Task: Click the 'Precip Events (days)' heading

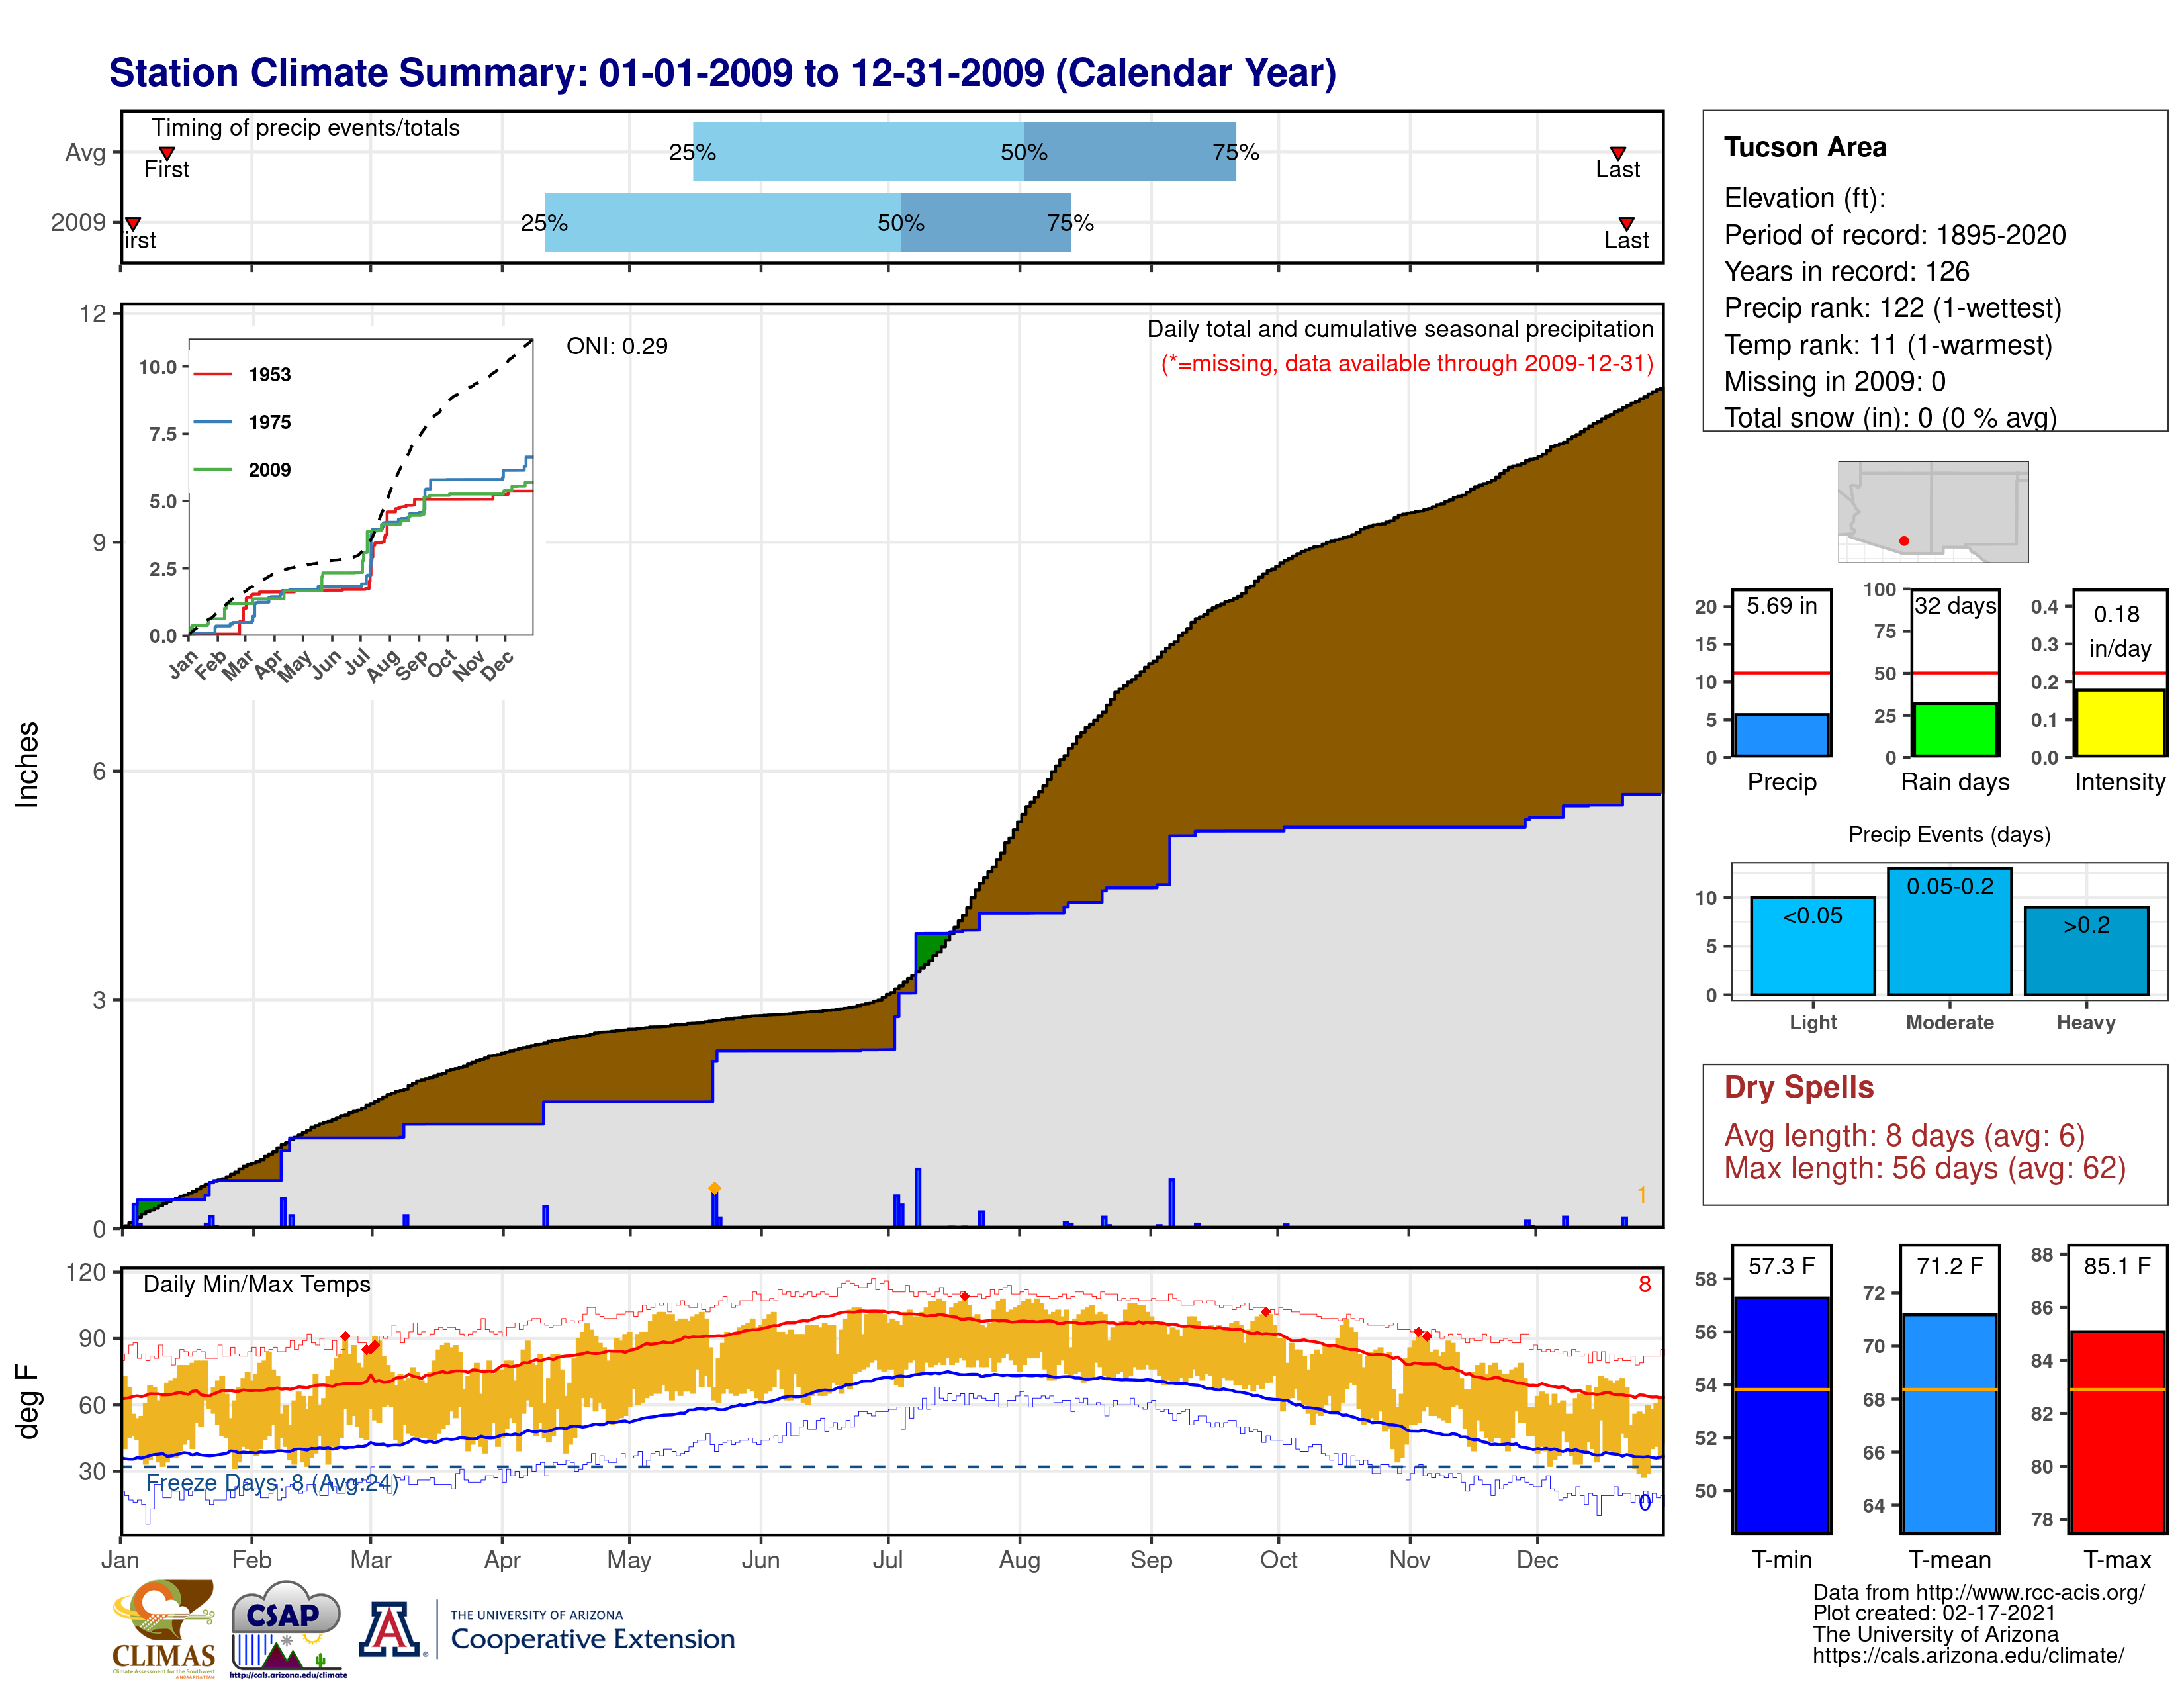Action: pos(1949,834)
